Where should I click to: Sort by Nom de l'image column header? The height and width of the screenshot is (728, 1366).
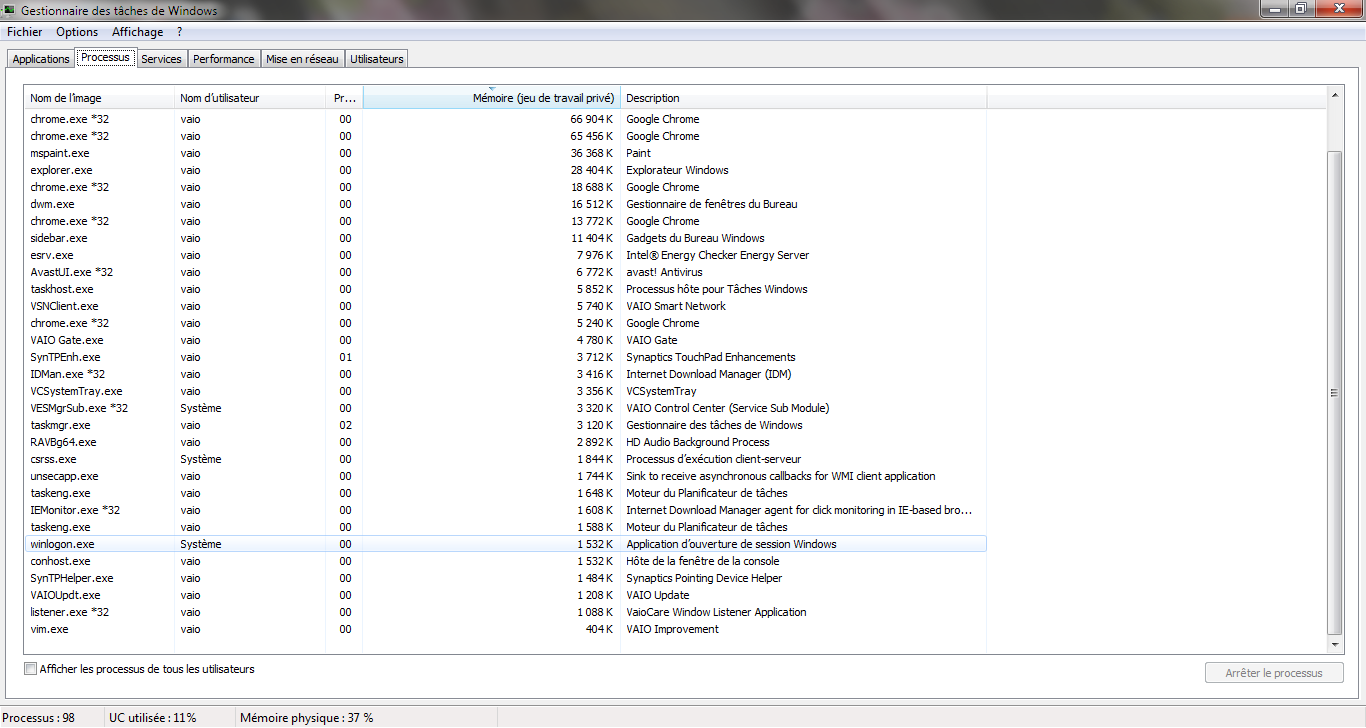click(99, 98)
